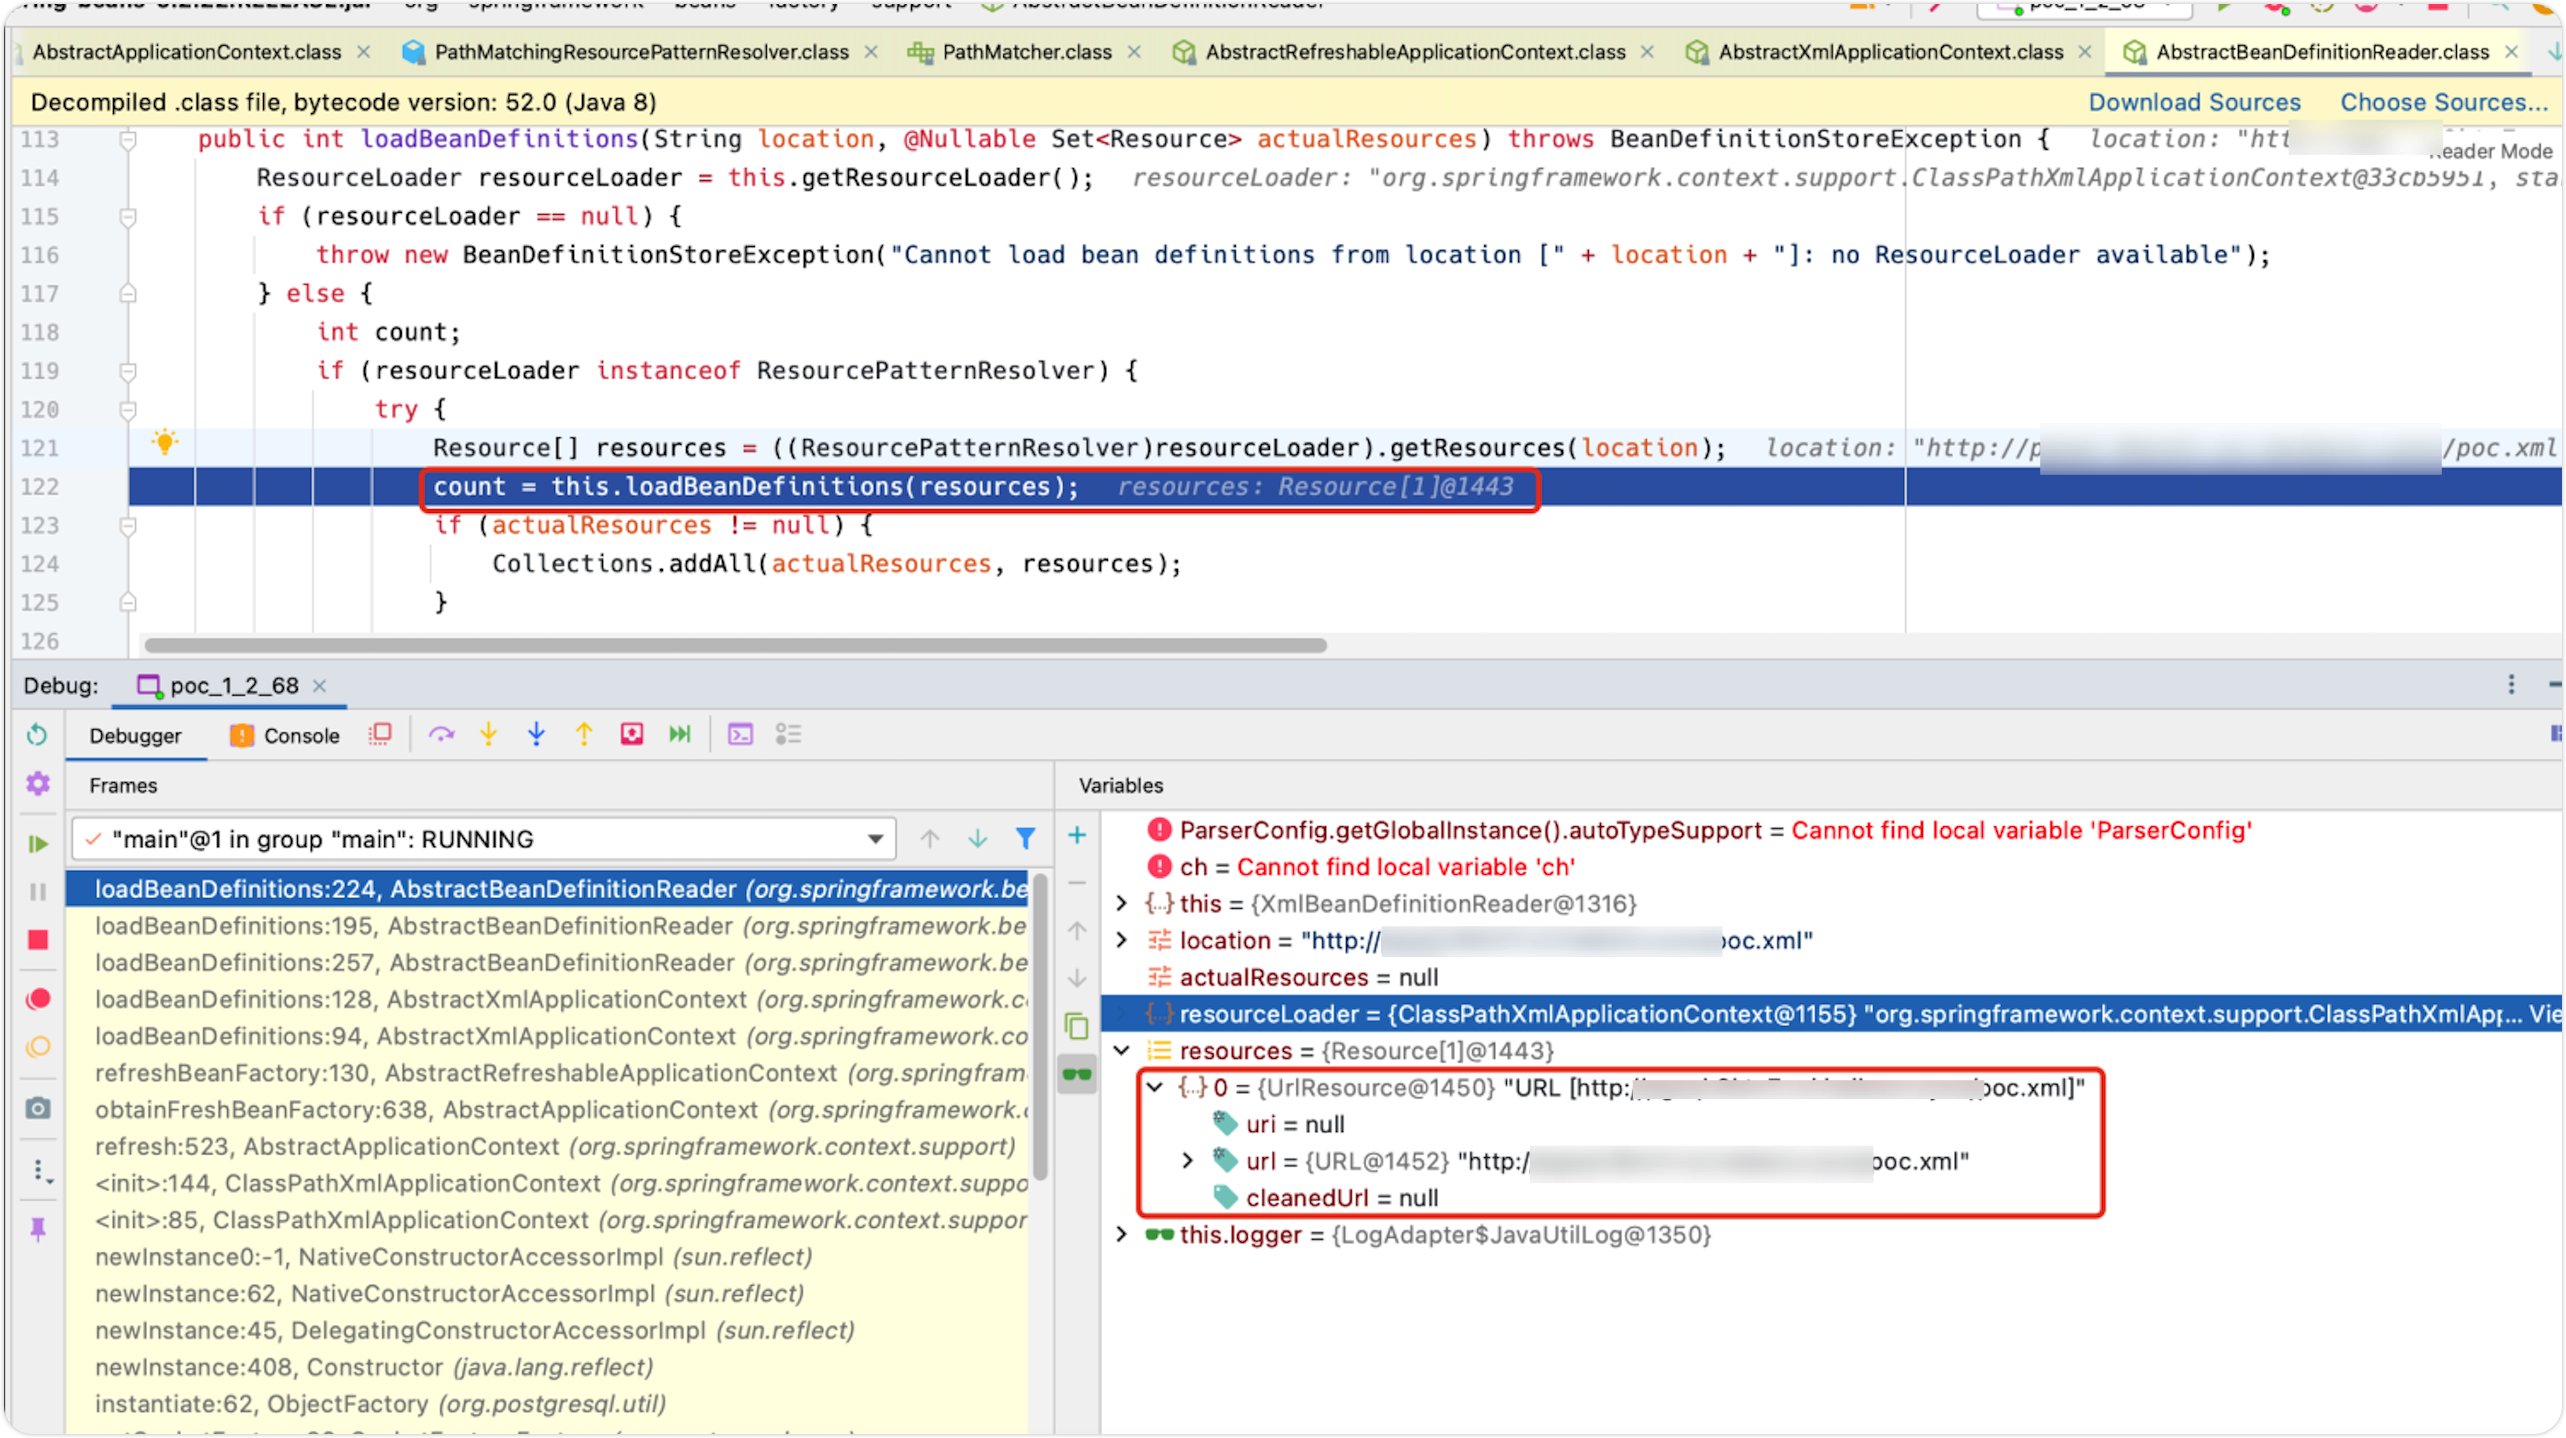Click the Show Execution Point icon
2566x1438 pixels.
pyautogui.click(x=380, y=735)
